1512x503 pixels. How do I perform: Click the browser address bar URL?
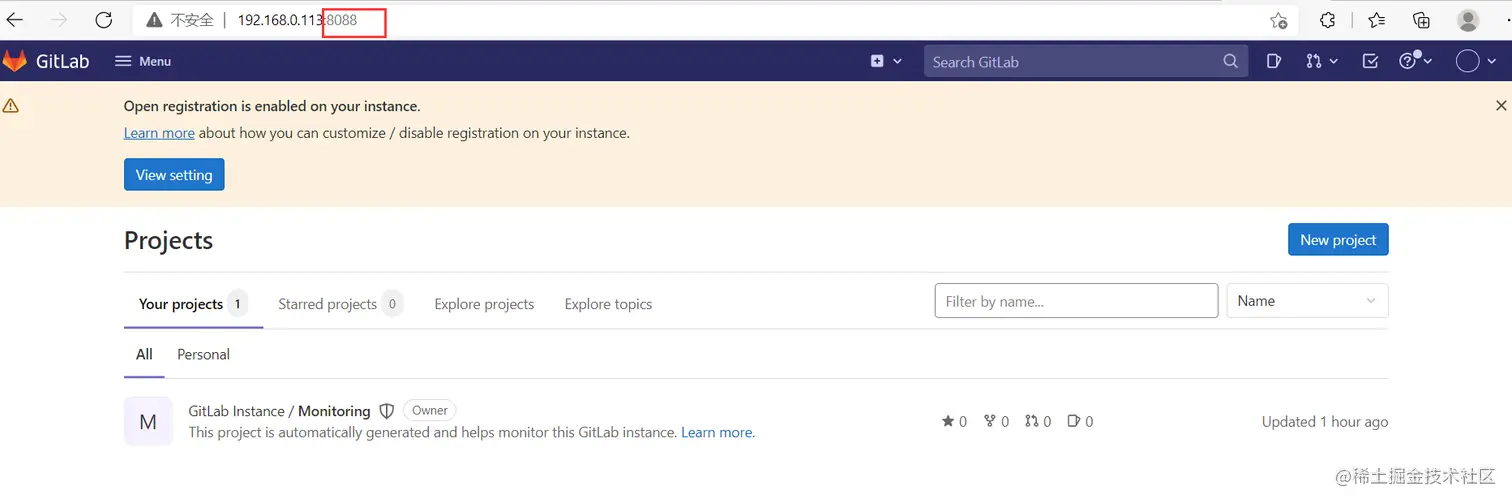click(297, 20)
